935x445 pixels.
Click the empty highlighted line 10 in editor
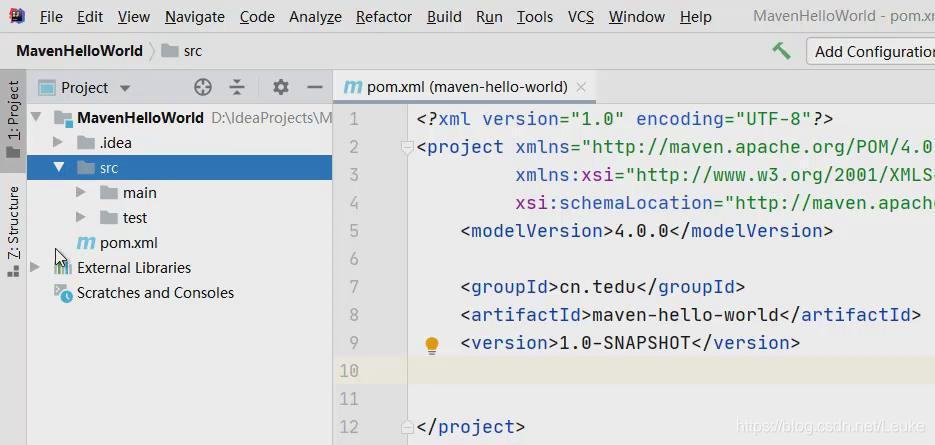click(x=671, y=371)
